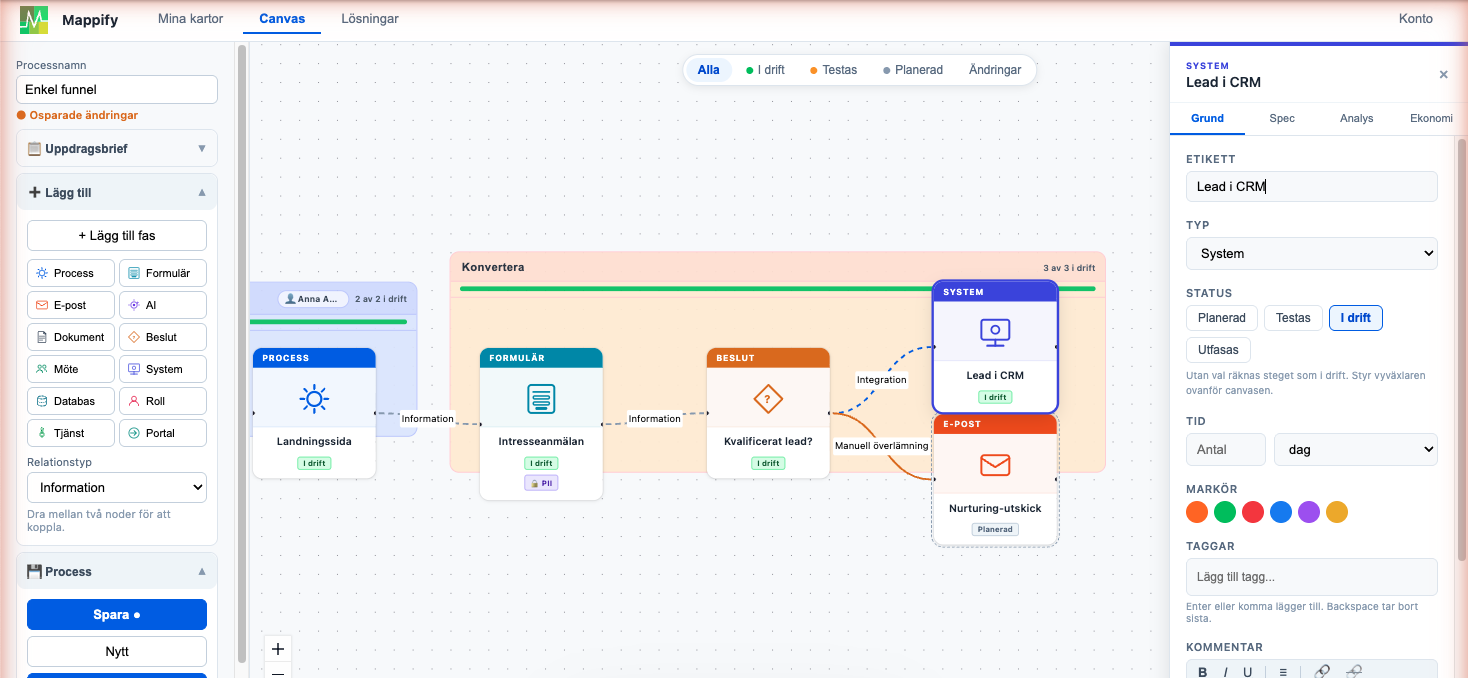Collapse the Process save section
This screenshot has width=1468, height=678.
pyautogui.click(x=117, y=572)
